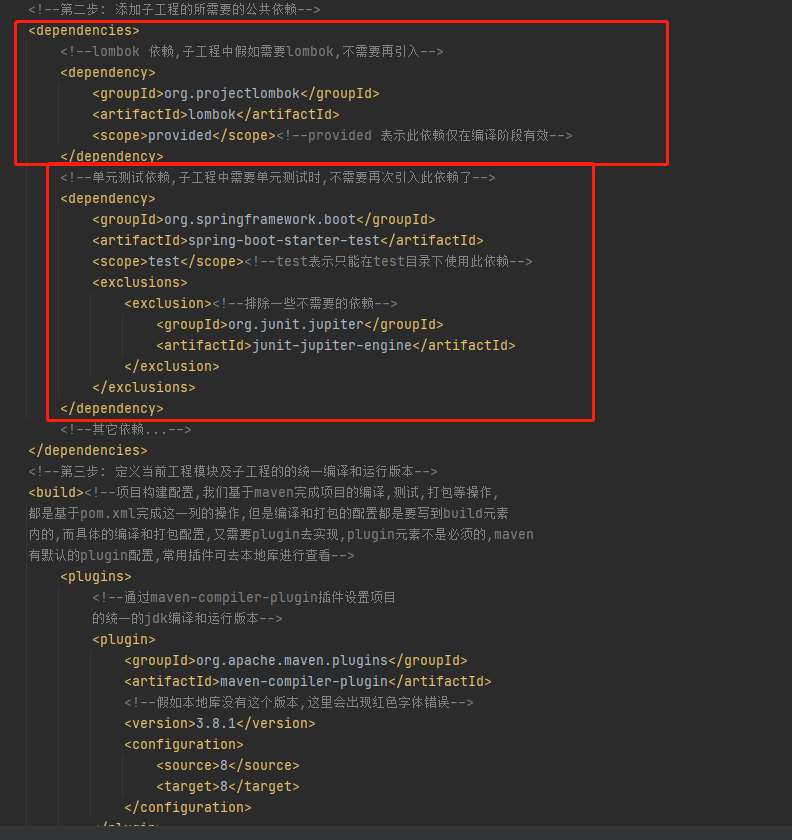The height and width of the screenshot is (840, 792).
Task: Click artifactId lombok line
Action: [215, 115]
